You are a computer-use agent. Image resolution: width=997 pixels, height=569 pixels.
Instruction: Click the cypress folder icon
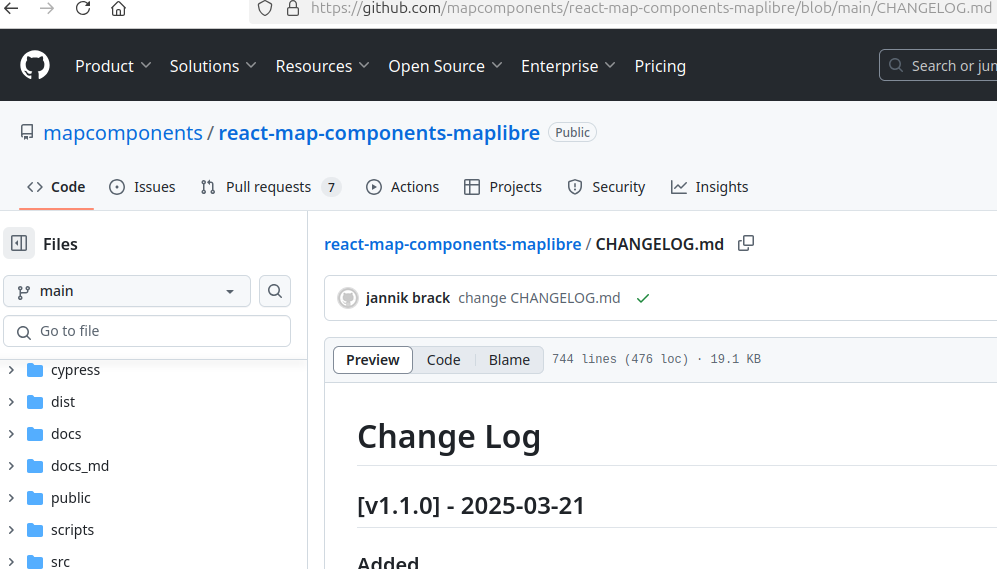(35, 370)
